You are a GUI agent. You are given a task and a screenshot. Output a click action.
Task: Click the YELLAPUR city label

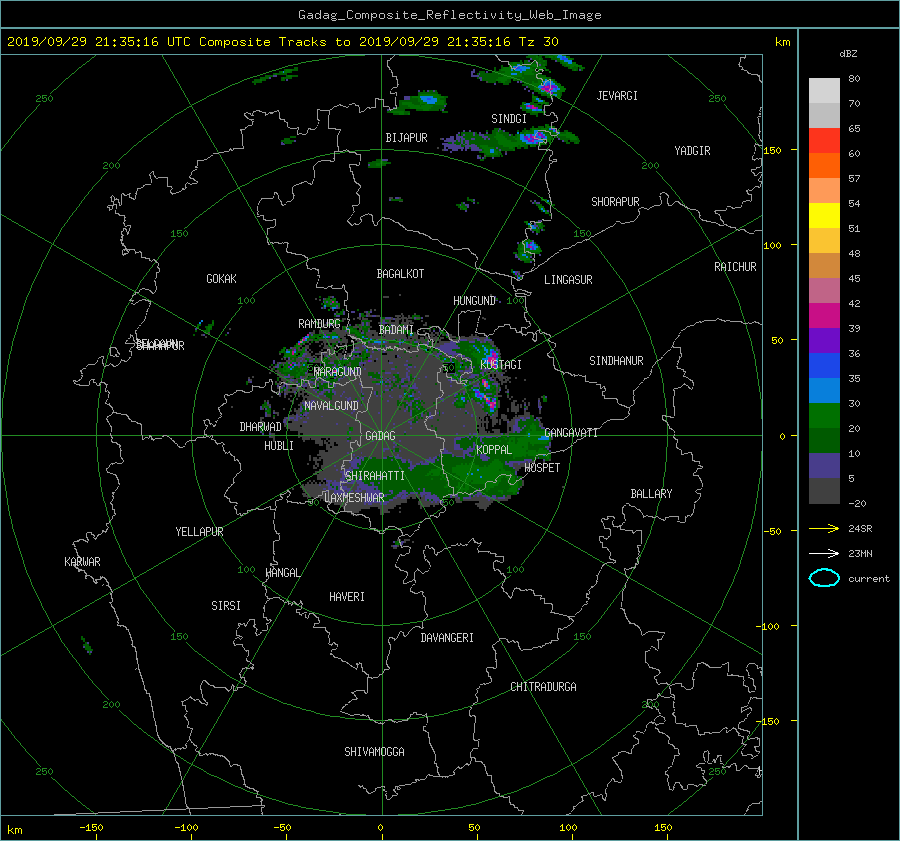pos(199,532)
